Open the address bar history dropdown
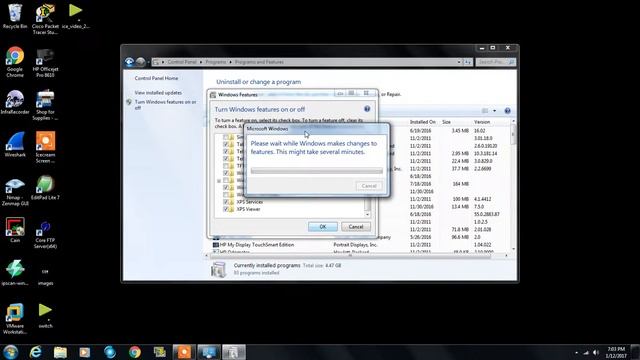The image size is (640, 360). click(459, 62)
